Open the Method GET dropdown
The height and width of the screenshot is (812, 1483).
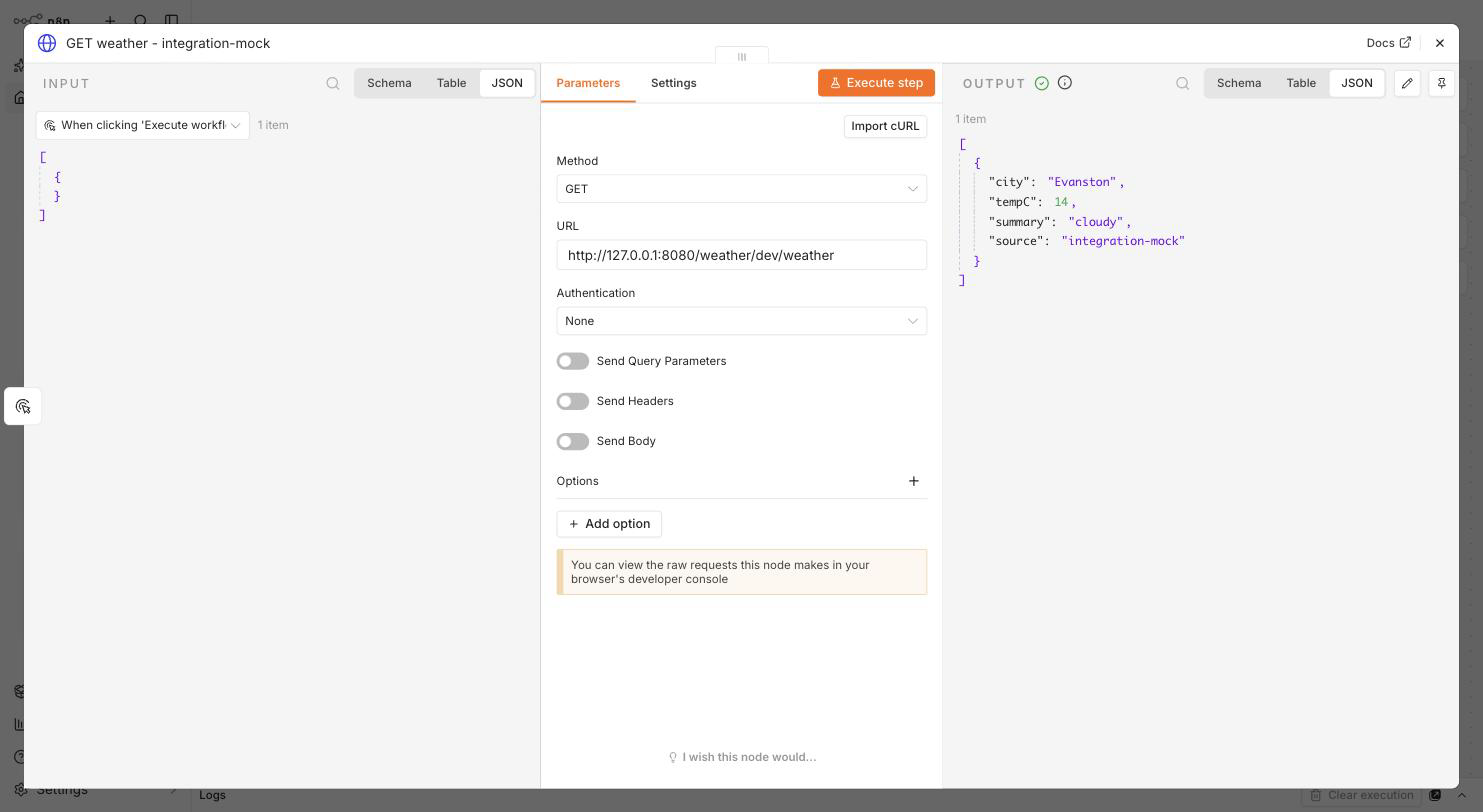click(x=742, y=189)
